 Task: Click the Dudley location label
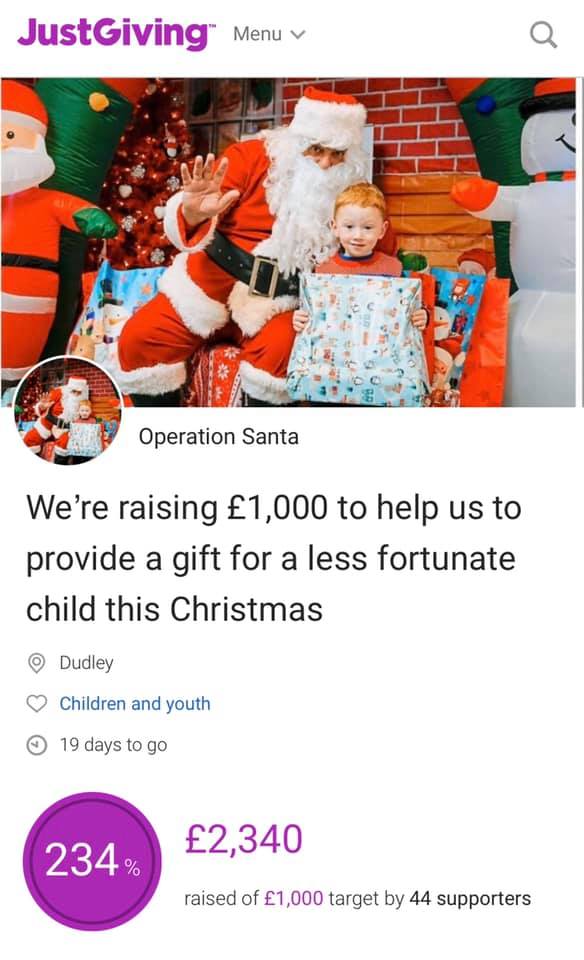tap(86, 662)
